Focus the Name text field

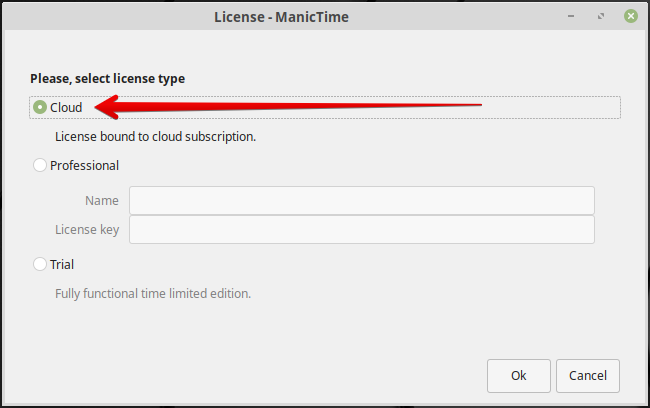[362, 201]
